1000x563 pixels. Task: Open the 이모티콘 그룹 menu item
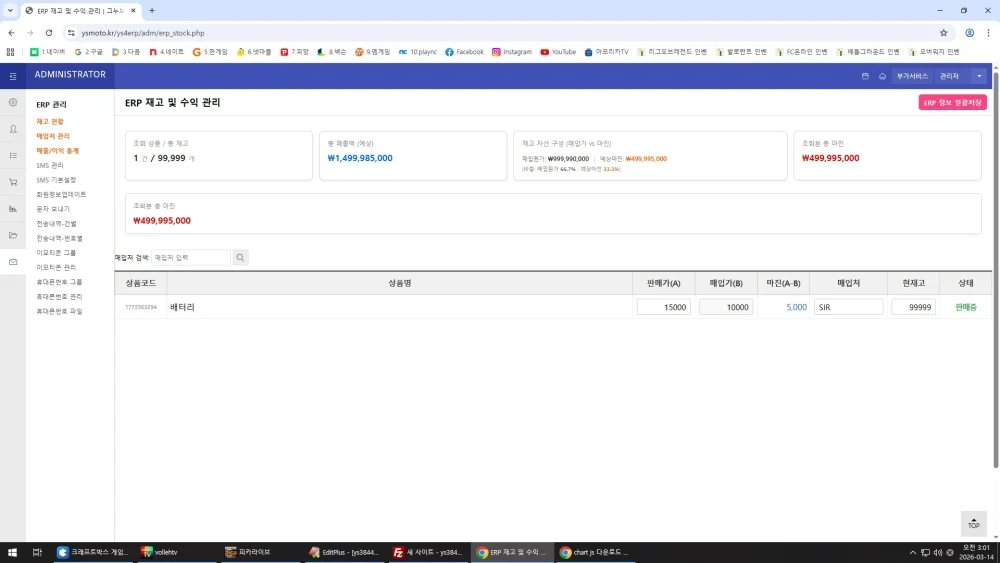(x=56, y=252)
